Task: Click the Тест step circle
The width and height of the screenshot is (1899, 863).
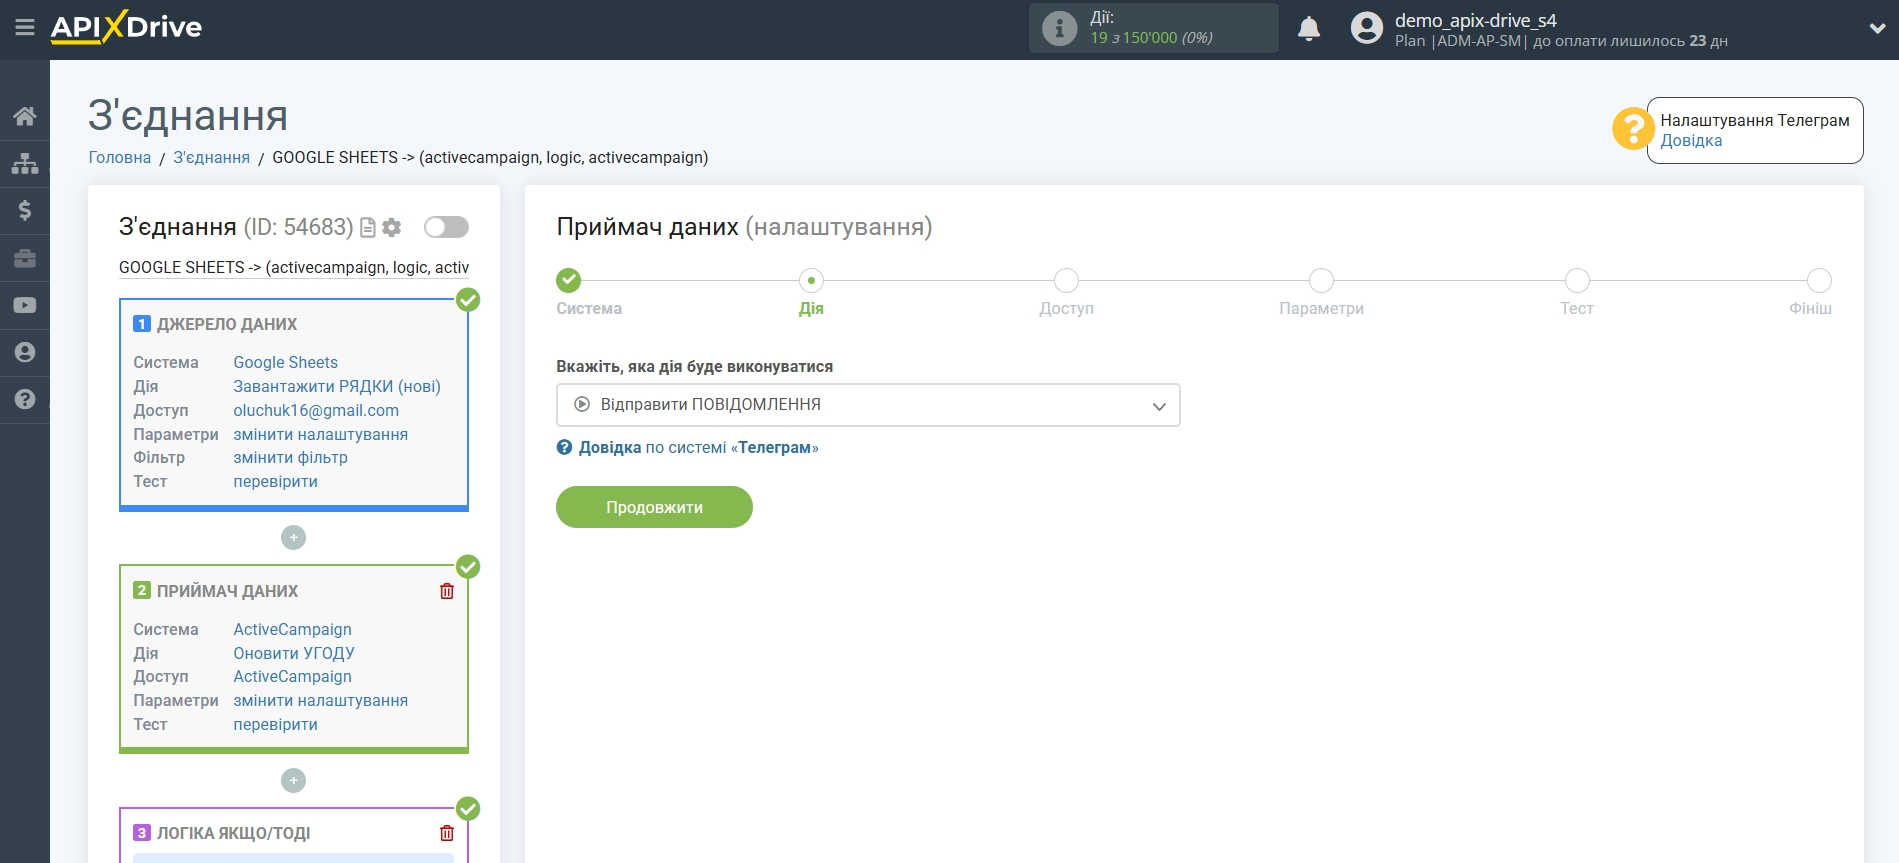Action: pos(1577,280)
